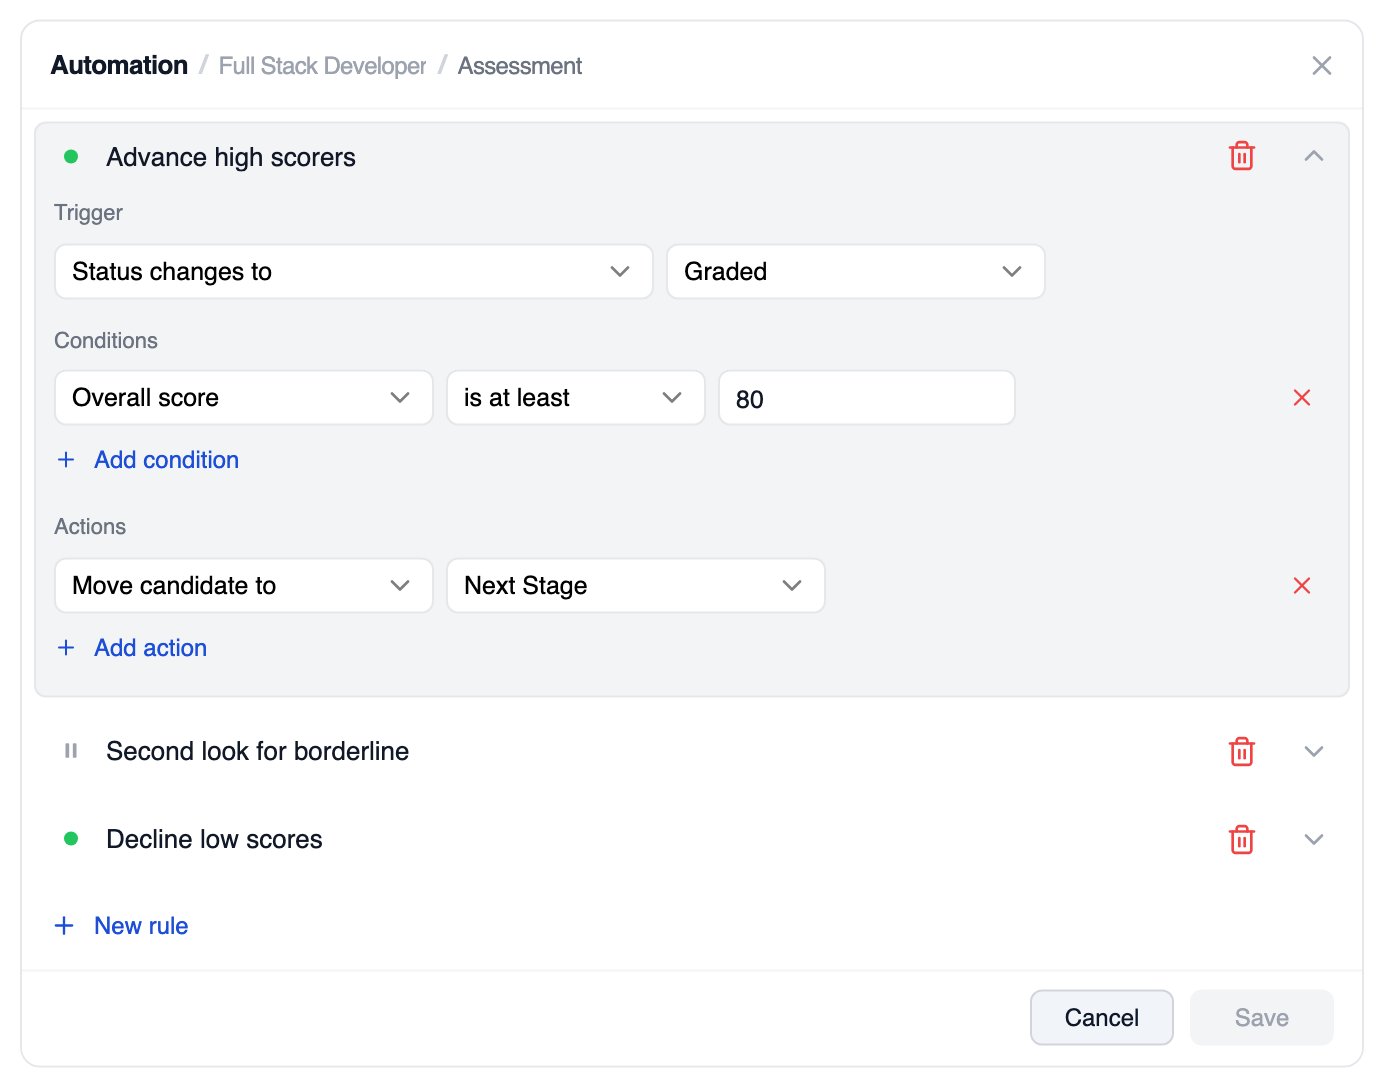Open the is at least operator dropdown

point(576,398)
